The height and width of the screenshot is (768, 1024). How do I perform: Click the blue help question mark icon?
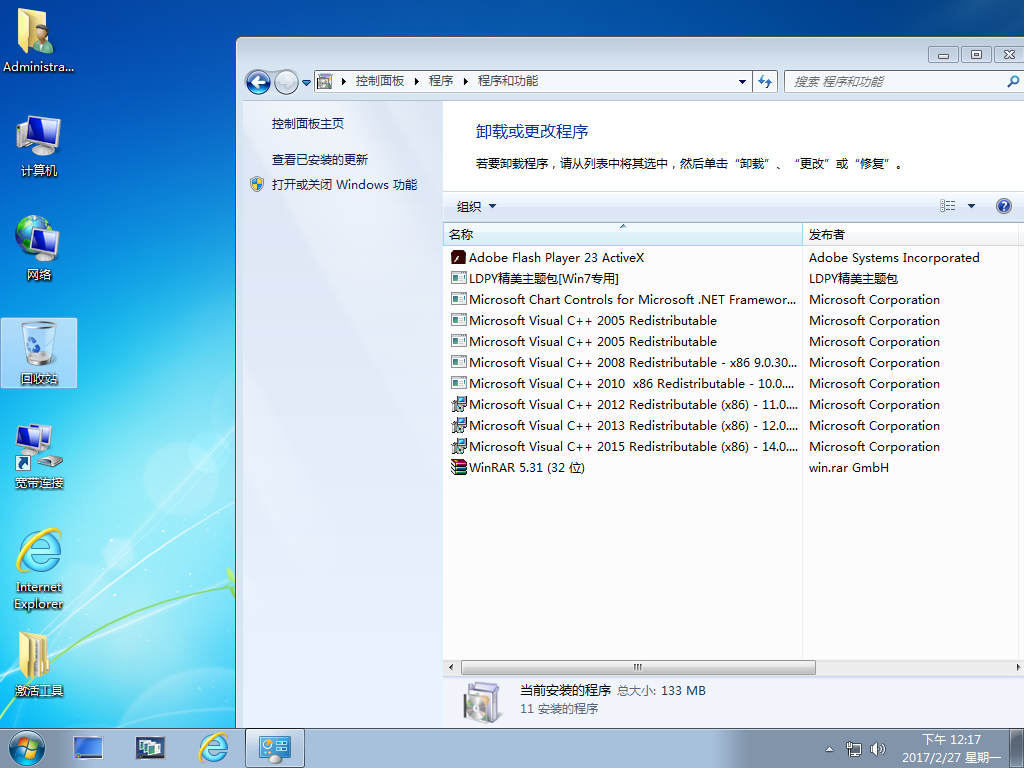coord(1004,206)
